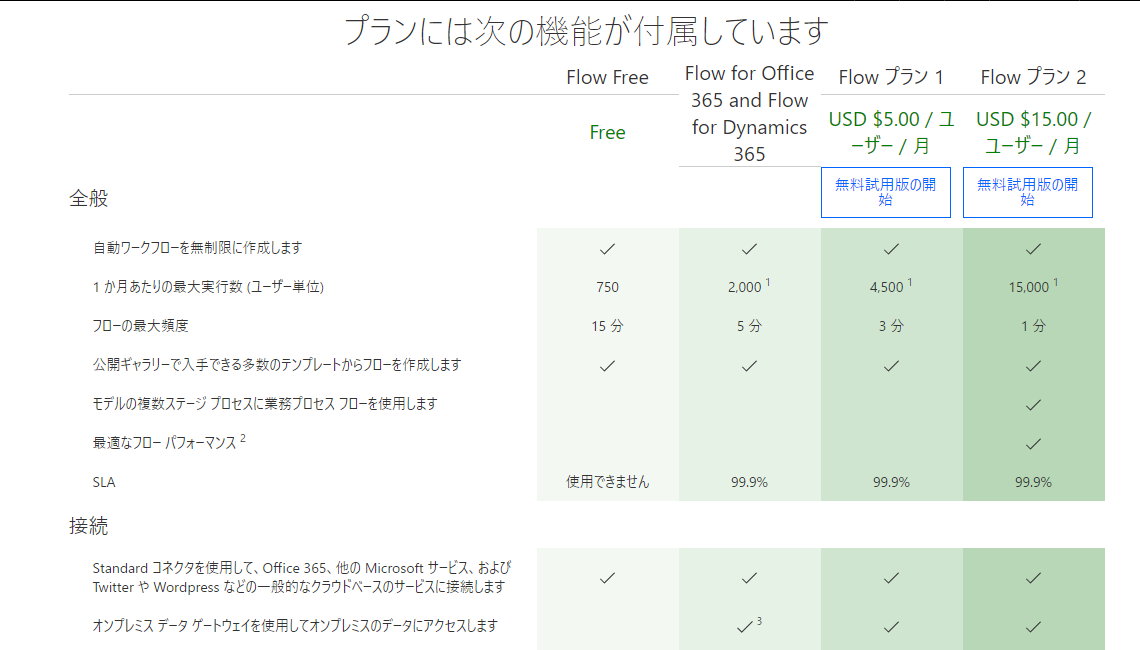This screenshot has width=1140, height=650.
Task: Click the モデルの複数ステージ プロセス row label
Action: tap(265, 404)
